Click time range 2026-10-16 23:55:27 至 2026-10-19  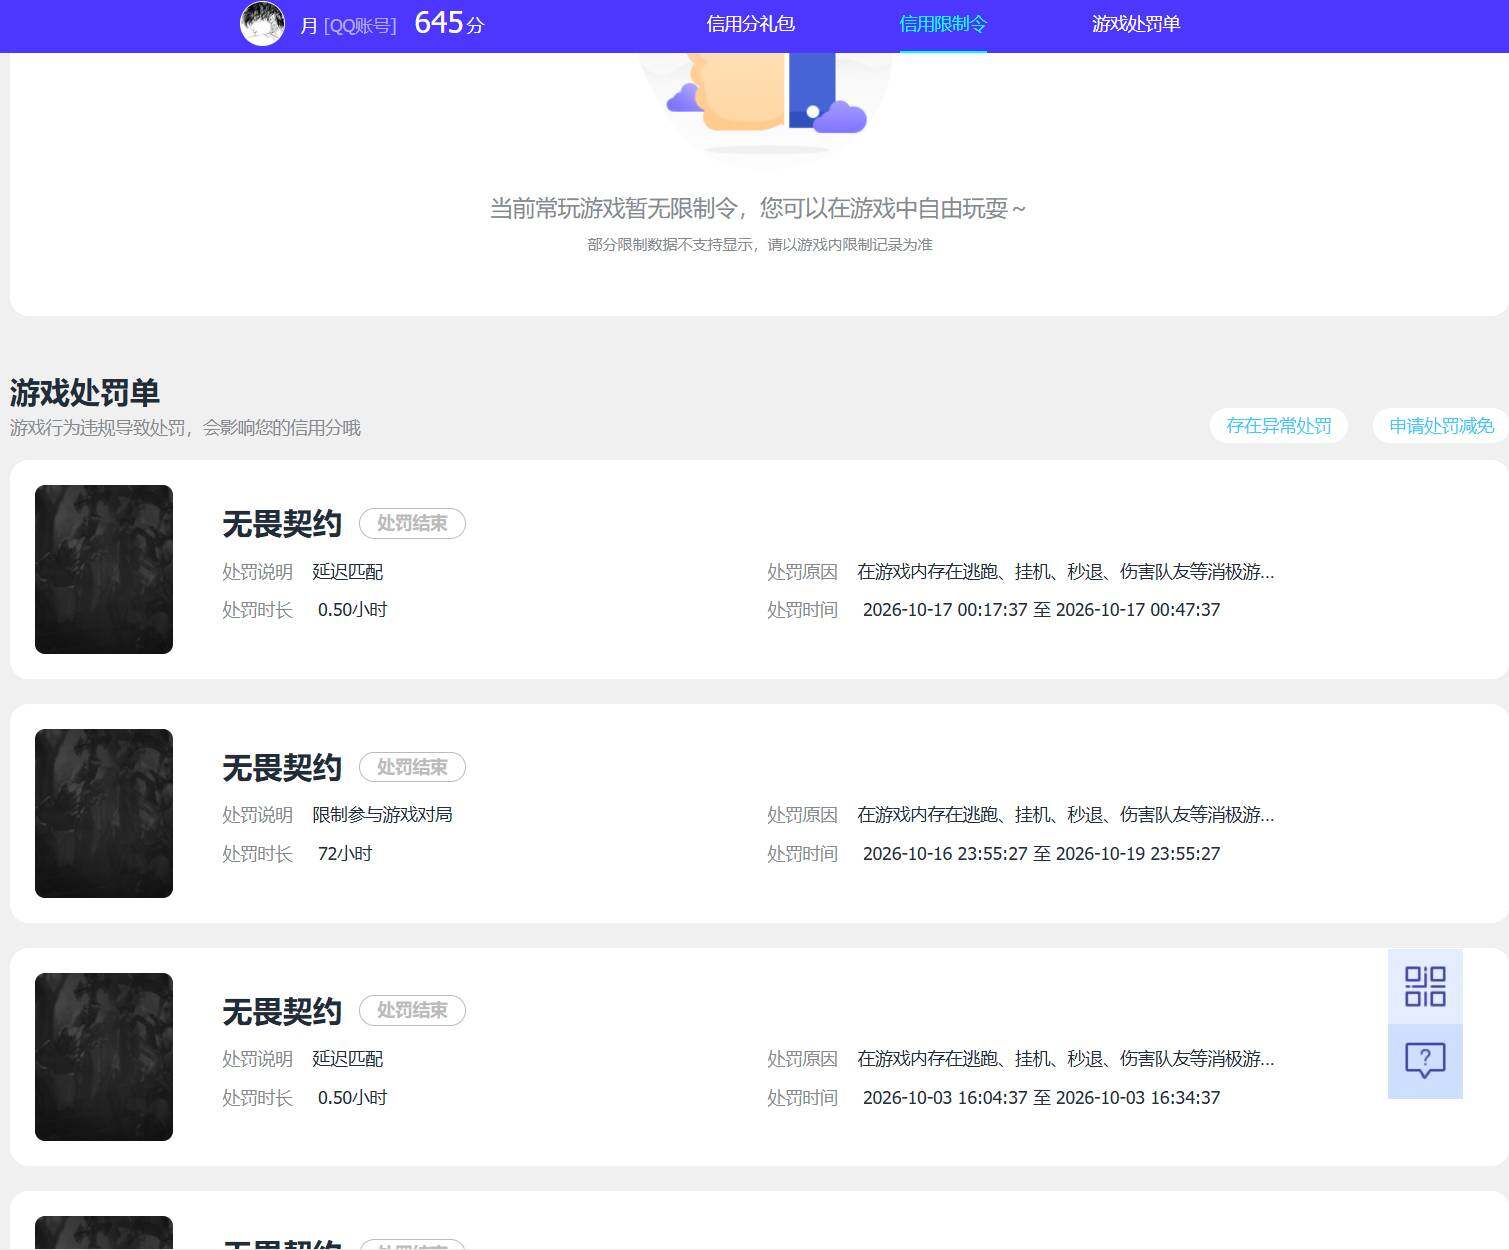point(1041,854)
